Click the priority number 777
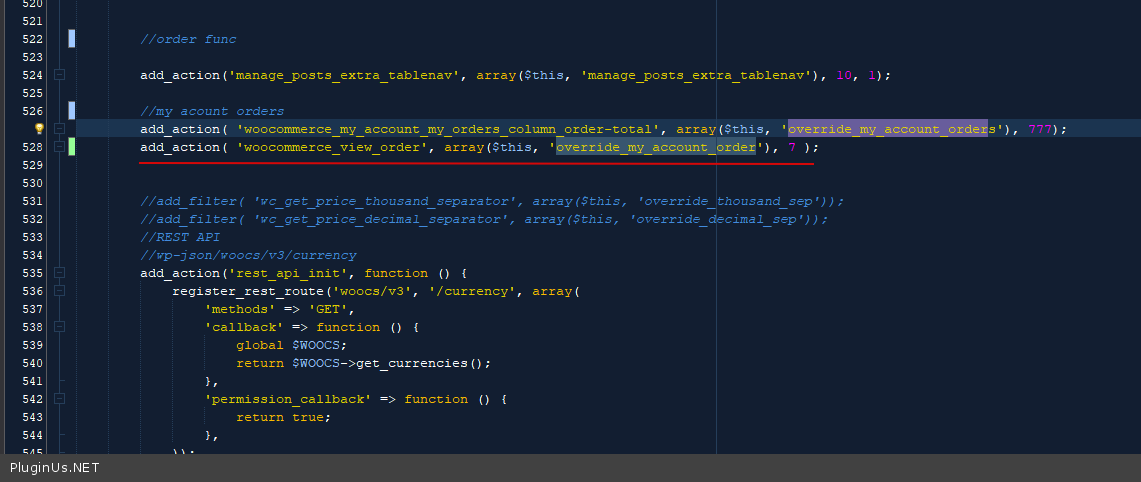The image size is (1141, 482). 1043,129
